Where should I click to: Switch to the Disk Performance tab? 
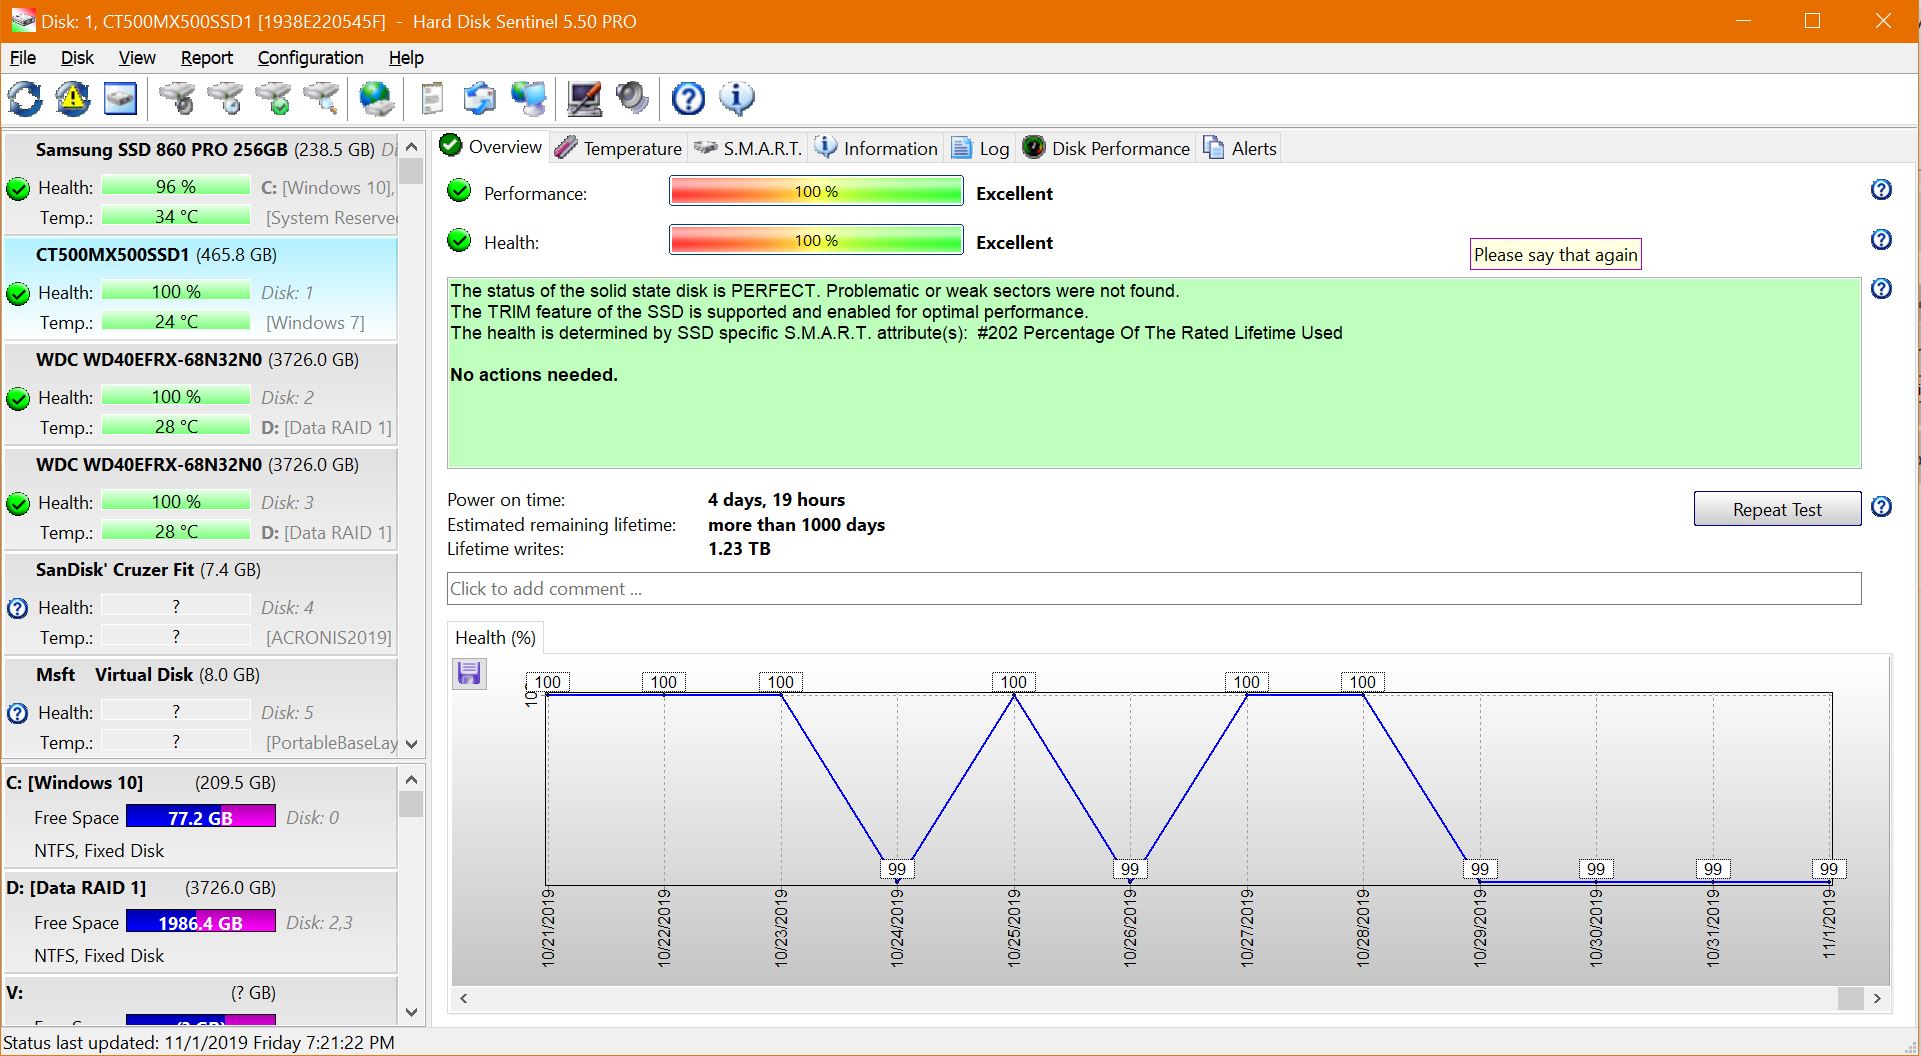tap(1106, 148)
